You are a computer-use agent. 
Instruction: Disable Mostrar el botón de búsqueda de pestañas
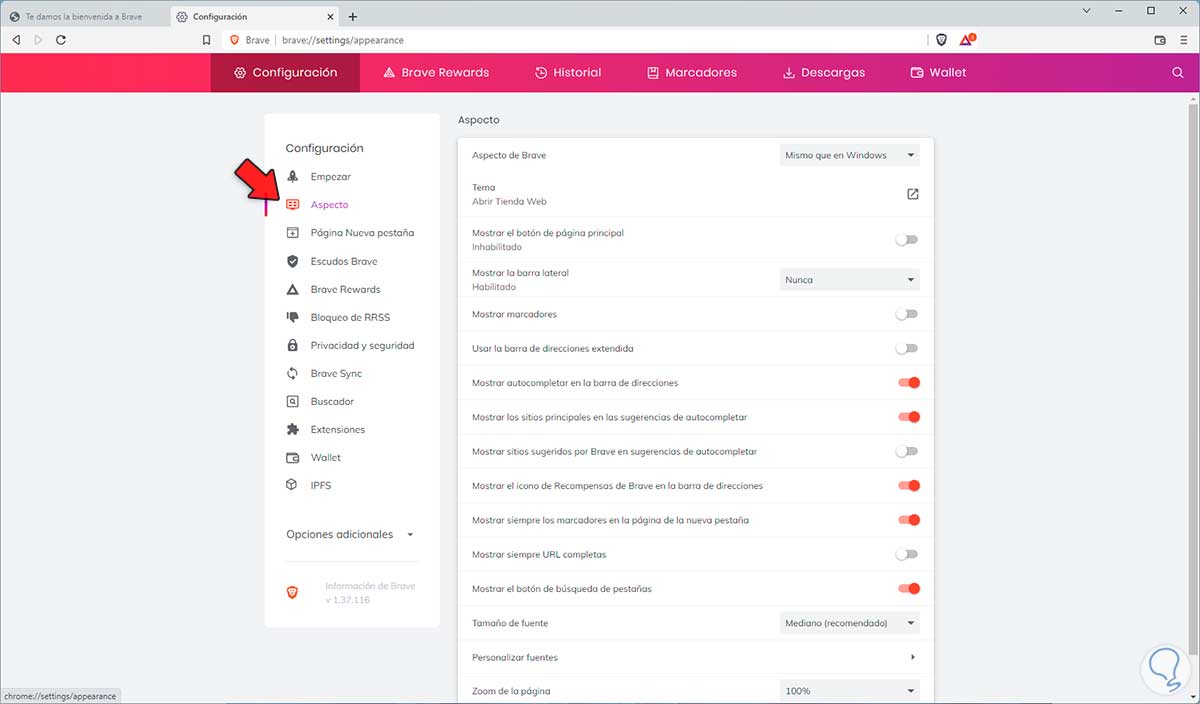coord(908,589)
